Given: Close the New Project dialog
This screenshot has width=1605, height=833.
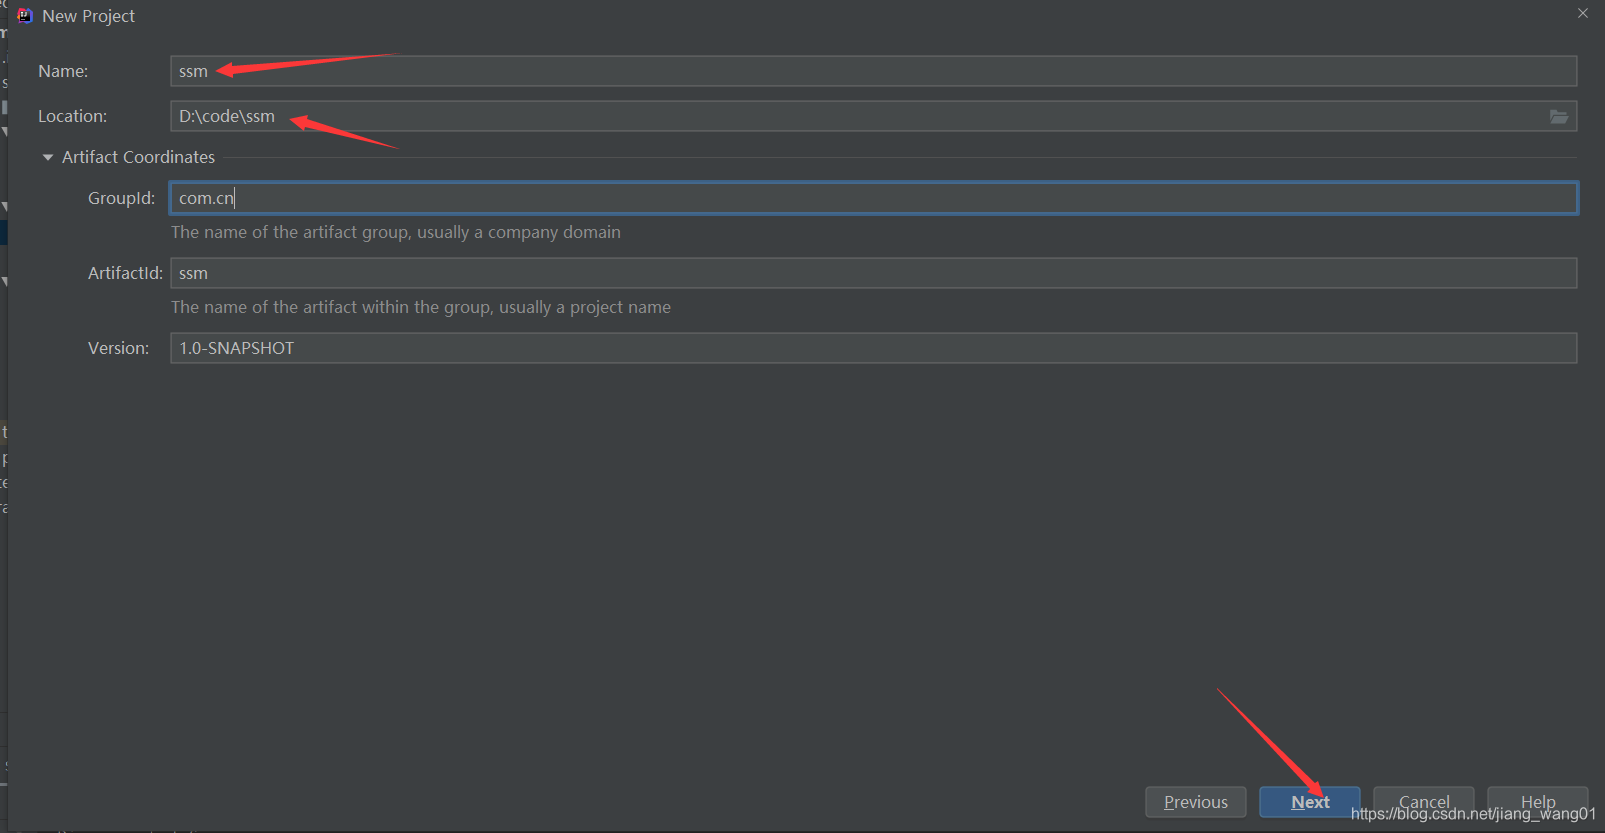Looking at the screenshot, I should click(1583, 13).
